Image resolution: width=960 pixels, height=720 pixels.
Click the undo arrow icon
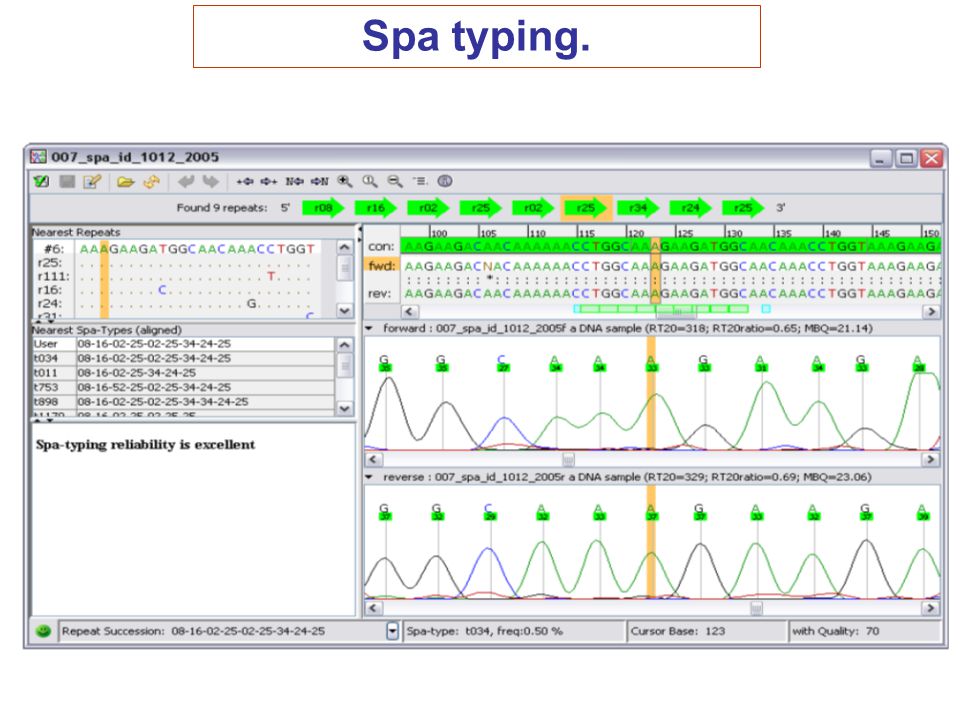pyautogui.click(x=186, y=181)
